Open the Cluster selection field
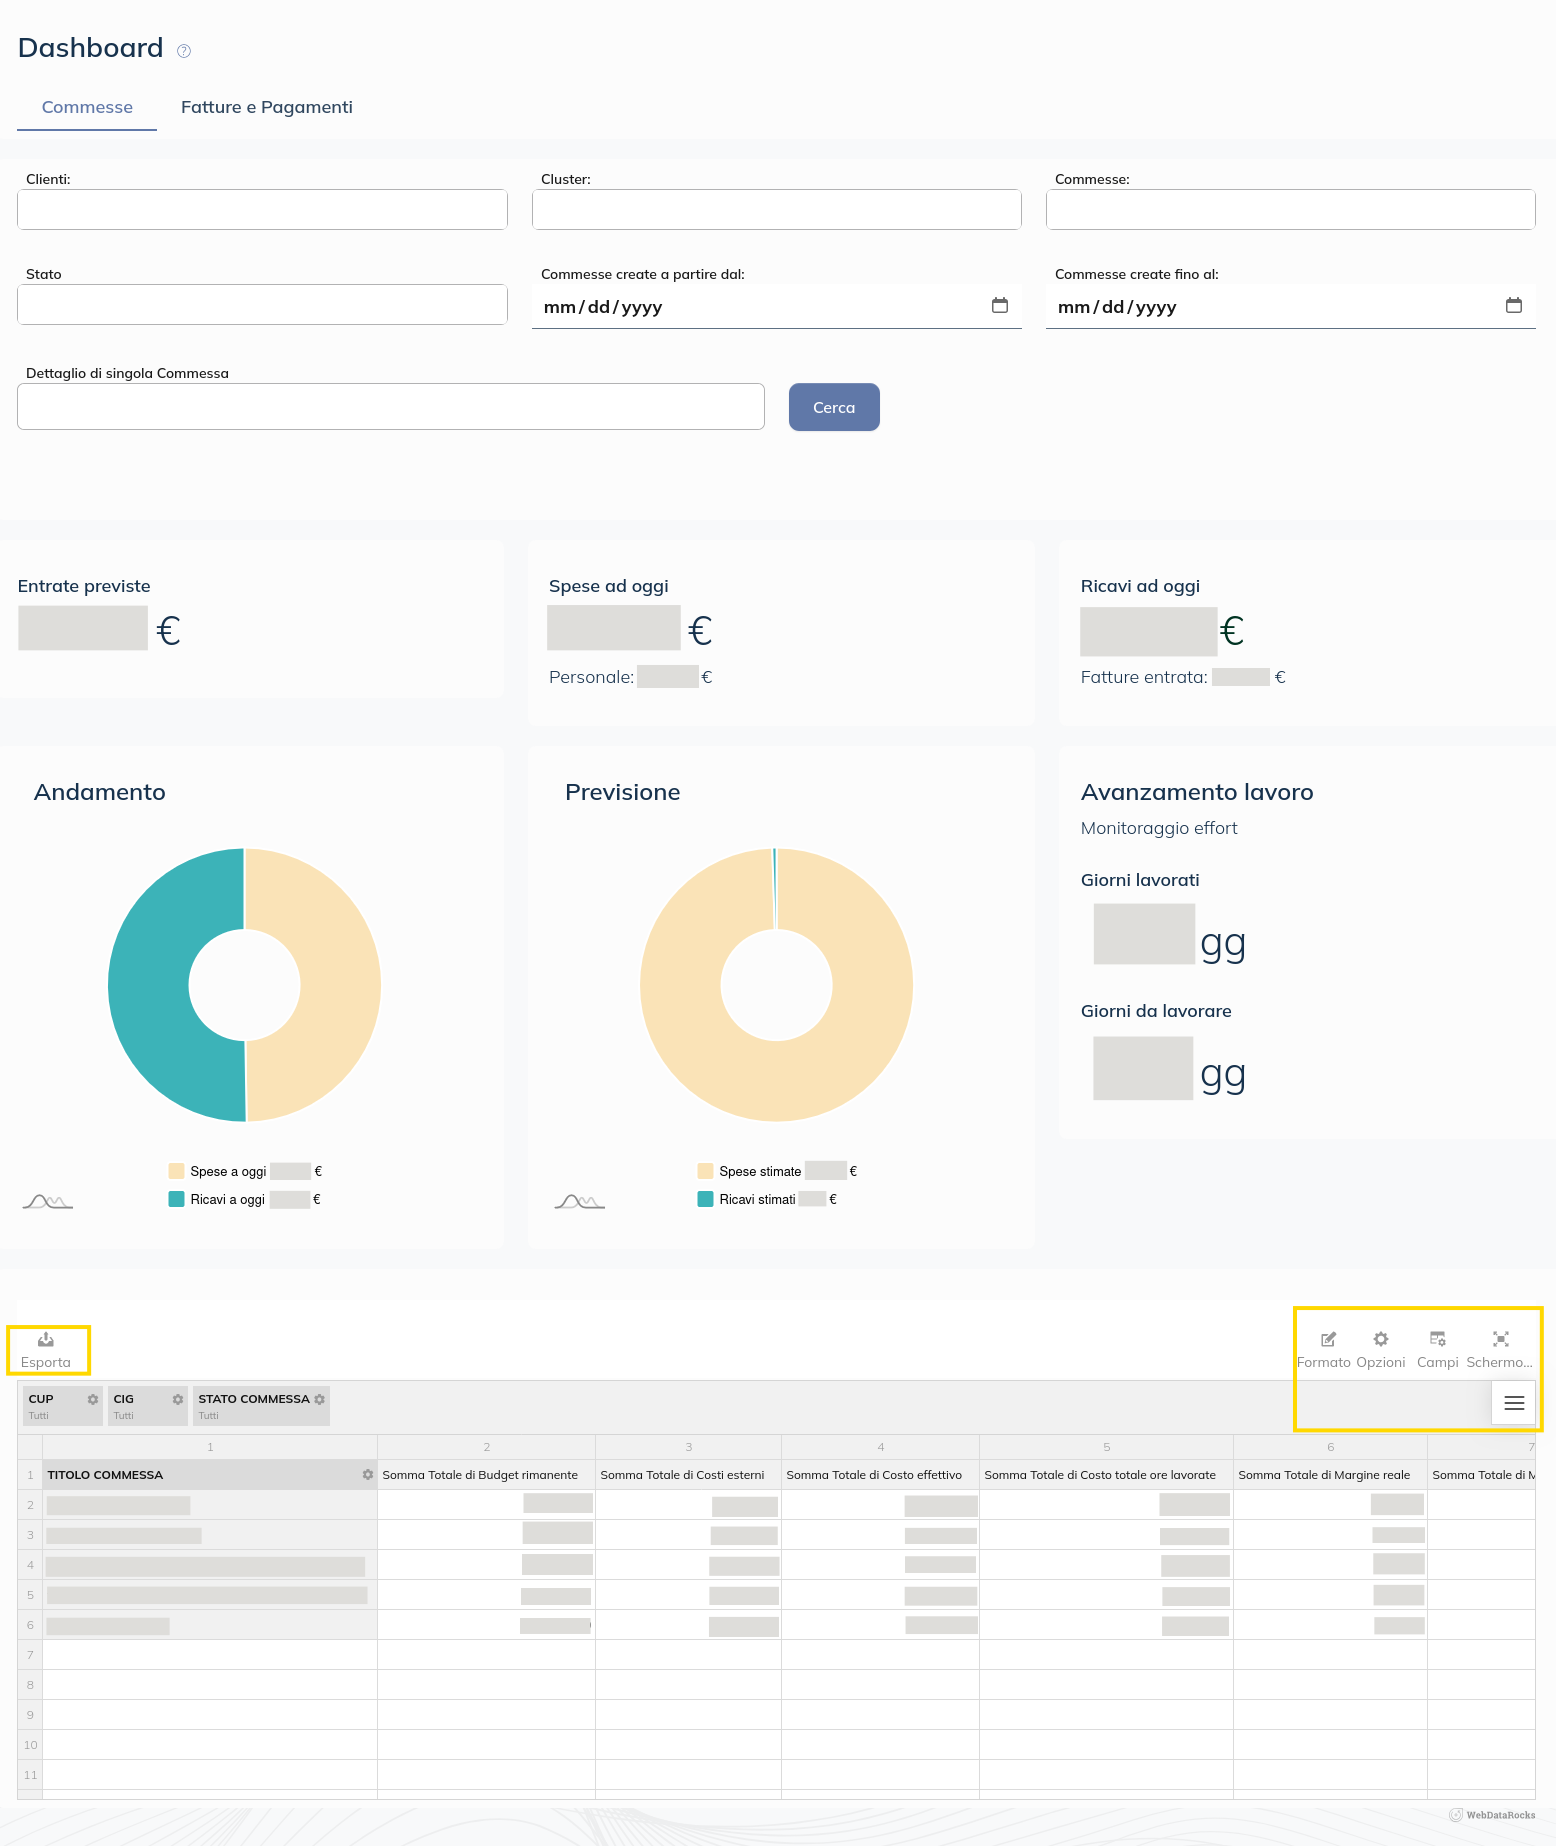 point(777,210)
